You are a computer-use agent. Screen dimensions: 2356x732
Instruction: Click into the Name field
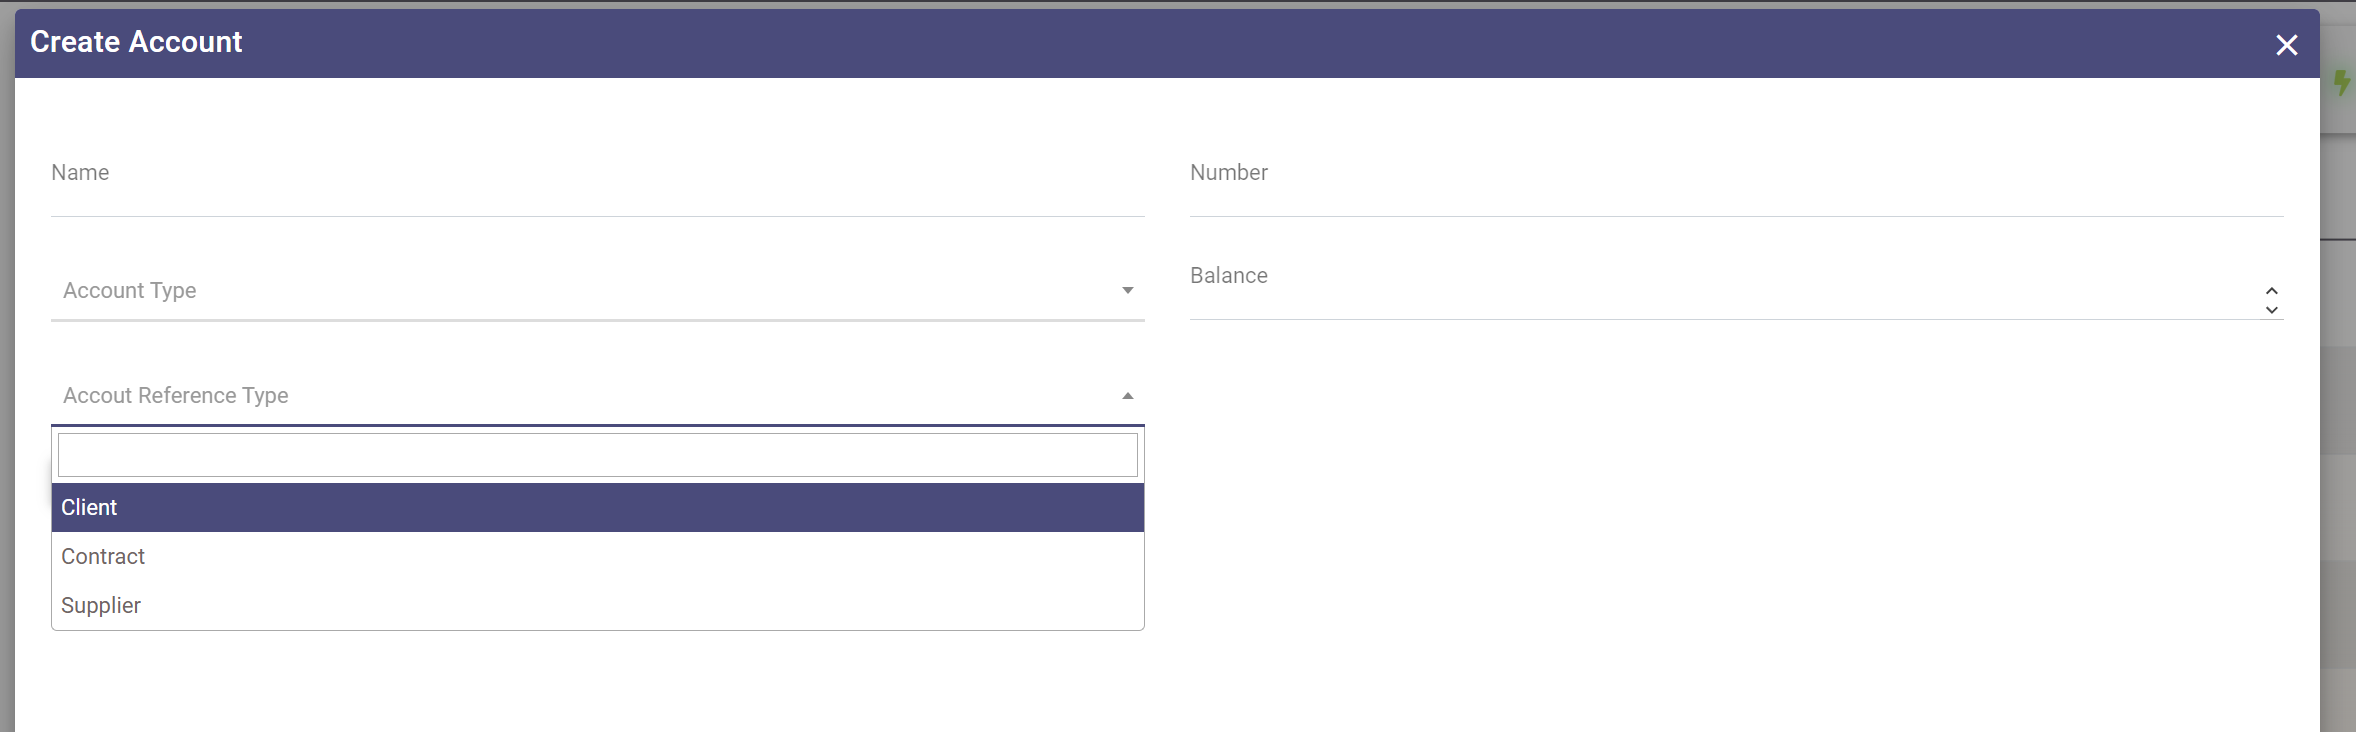tap(598, 192)
